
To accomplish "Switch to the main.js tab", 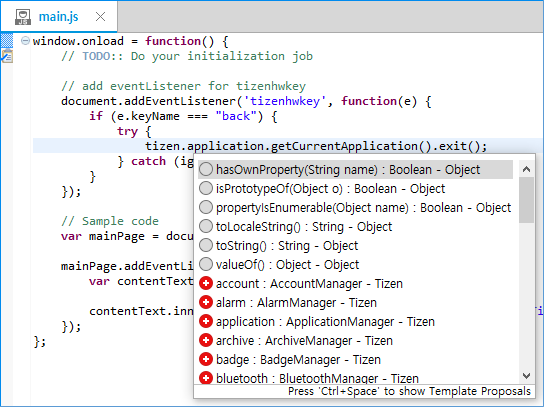I will click(58, 16).
